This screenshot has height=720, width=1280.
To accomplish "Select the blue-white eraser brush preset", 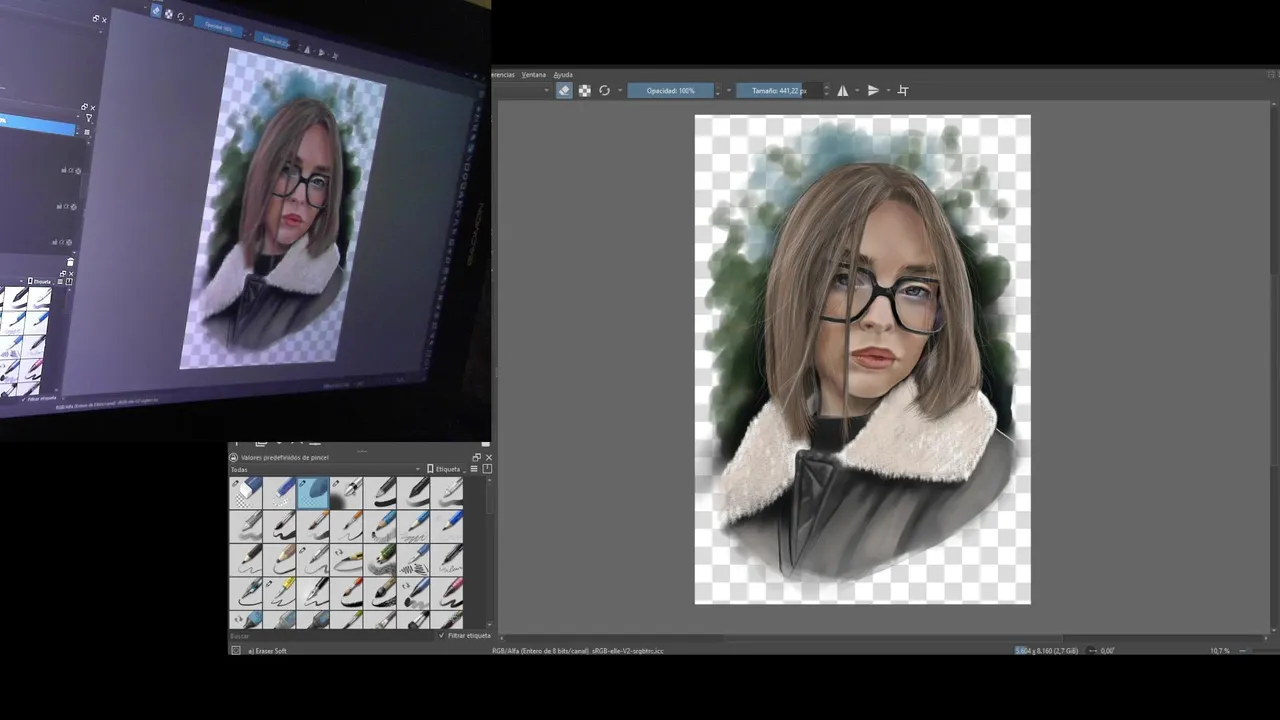I will point(245,492).
